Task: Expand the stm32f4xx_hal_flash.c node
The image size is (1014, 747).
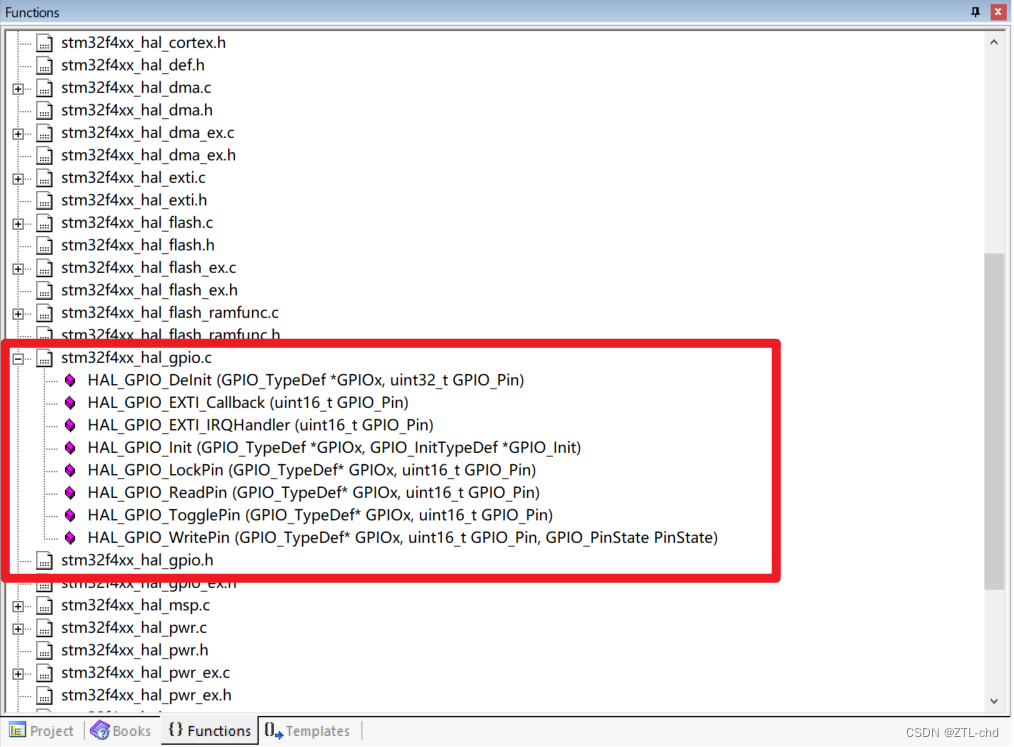Action: pyautogui.click(x=17, y=222)
